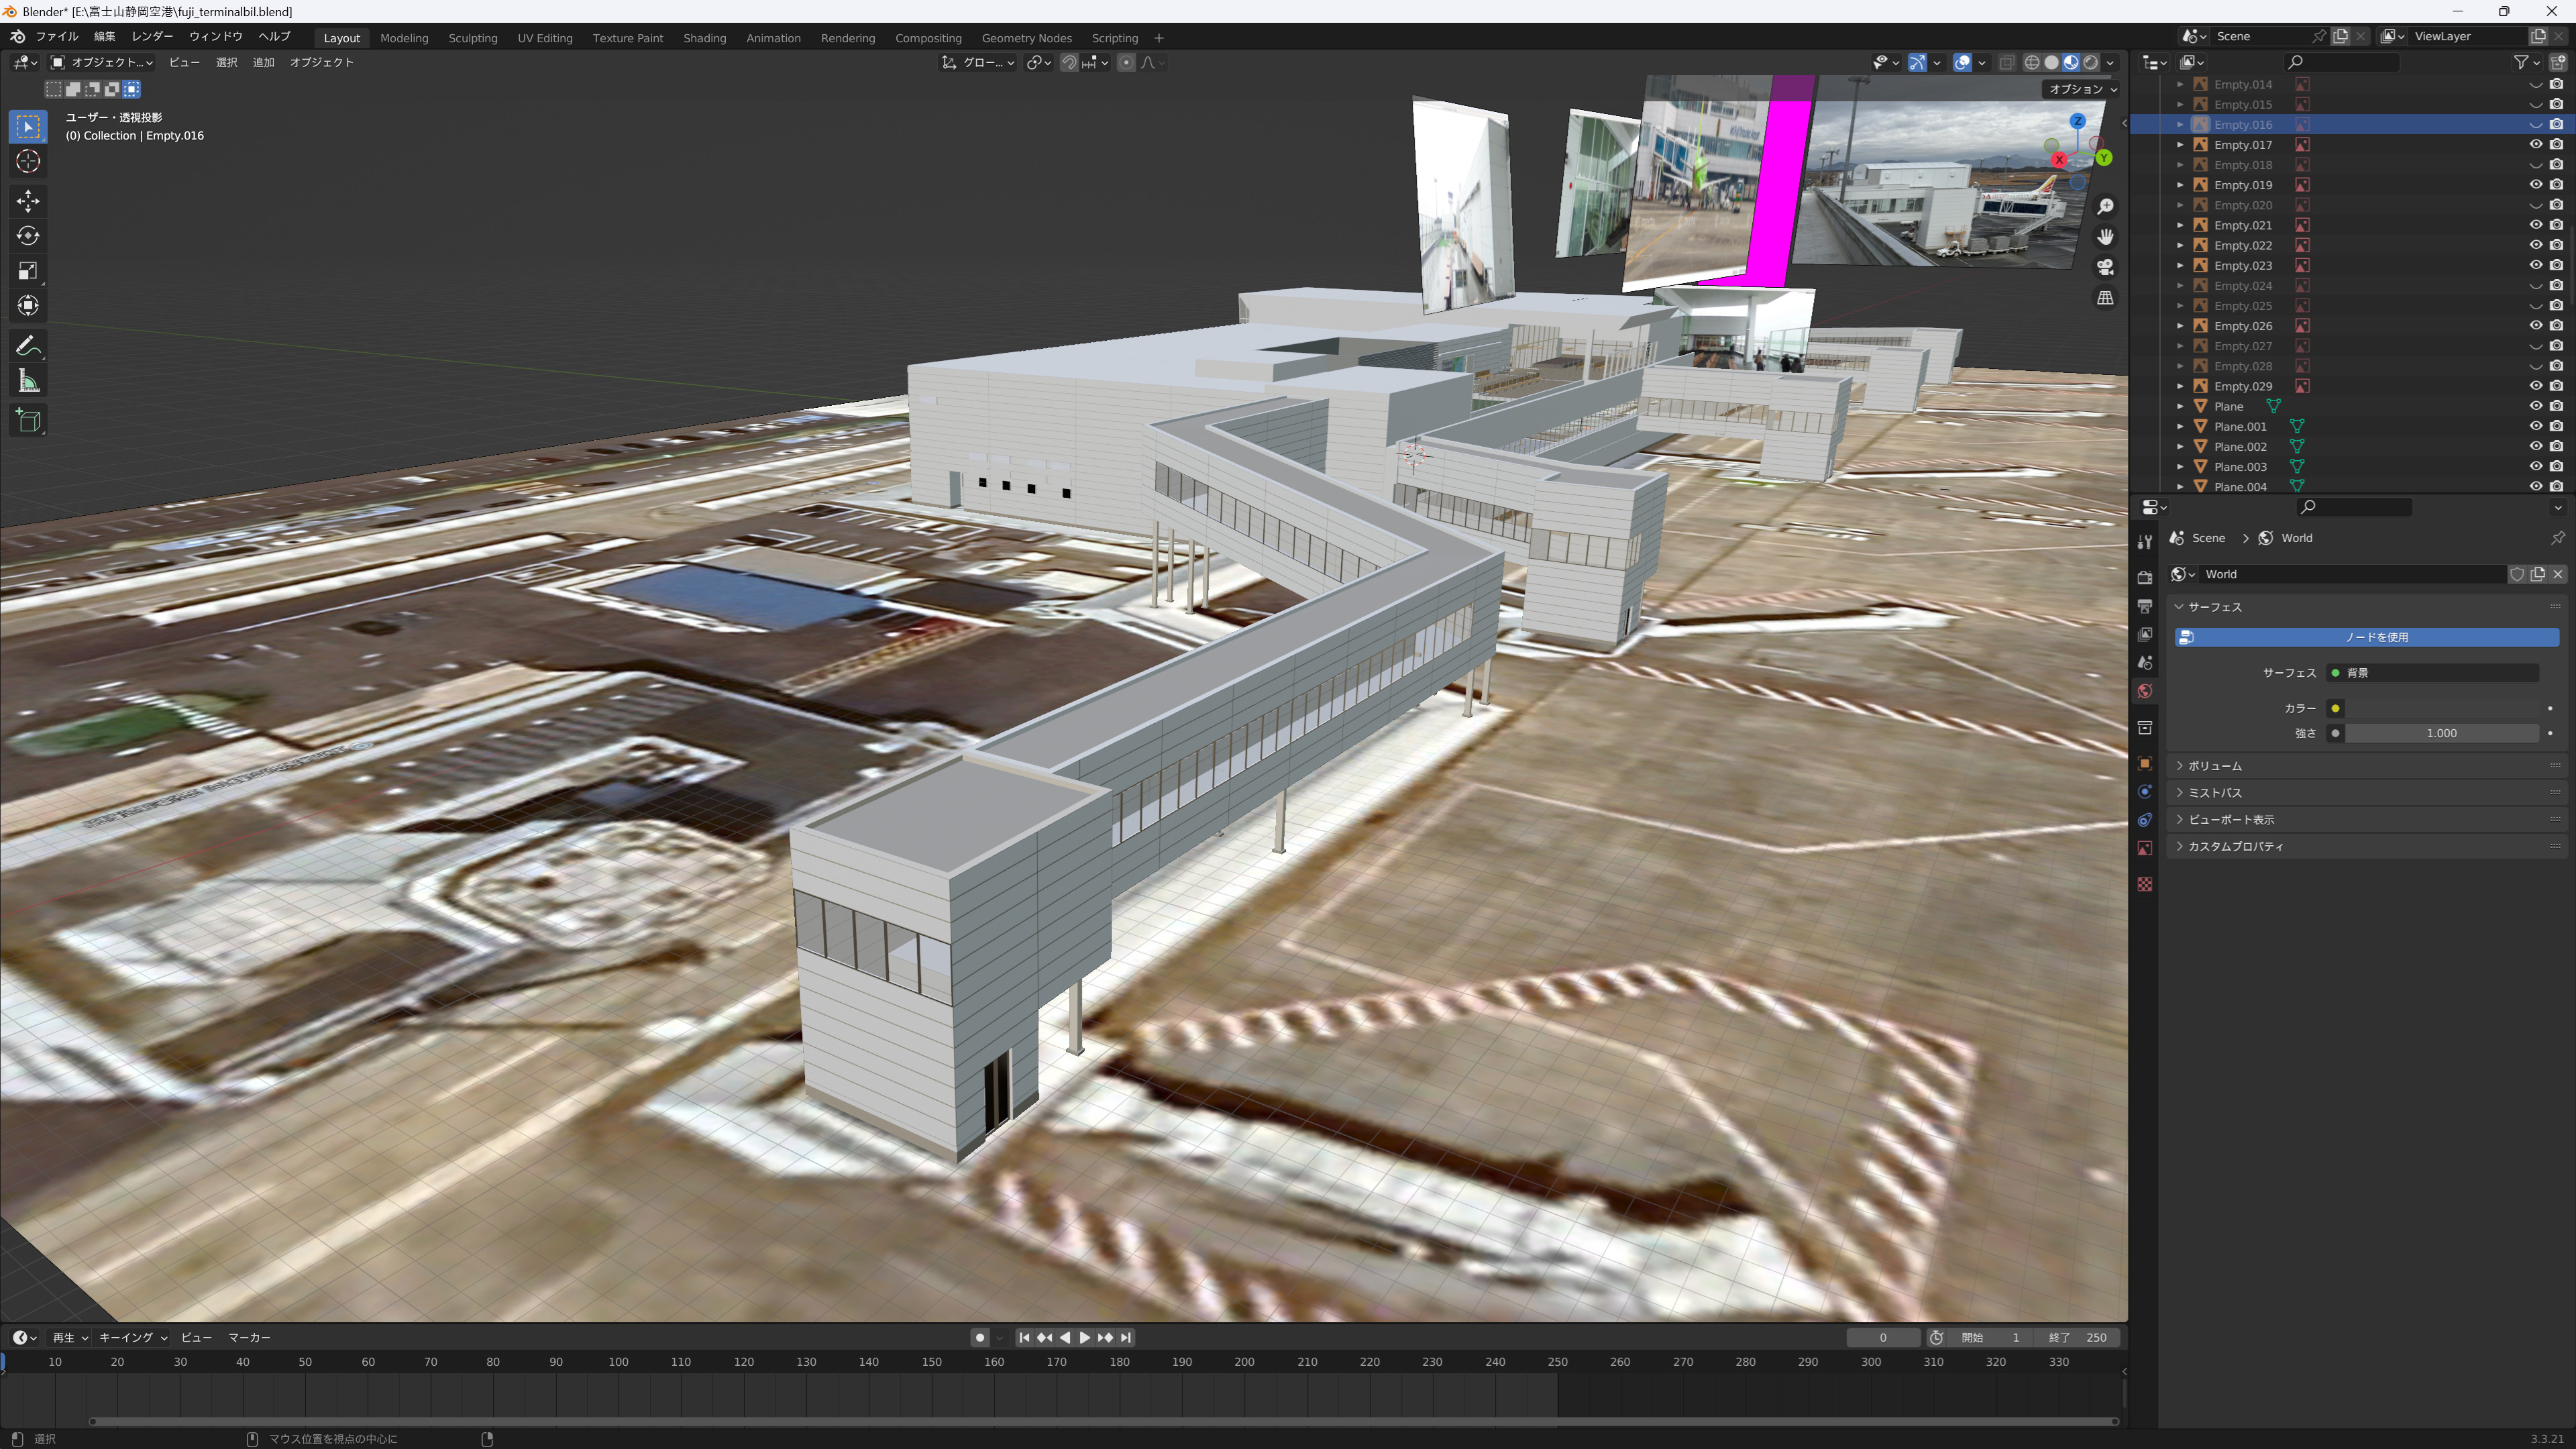Open the レンダー menu
The height and width of the screenshot is (1449, 2576).
pyautogui.click(x=152, y=36)
